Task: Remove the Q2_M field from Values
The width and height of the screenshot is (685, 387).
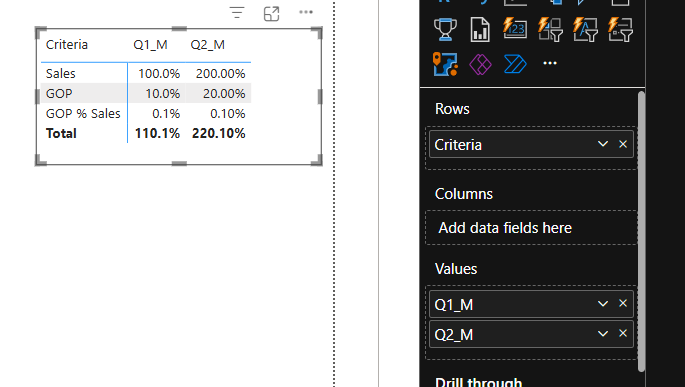Action: (x=623, y=333)
